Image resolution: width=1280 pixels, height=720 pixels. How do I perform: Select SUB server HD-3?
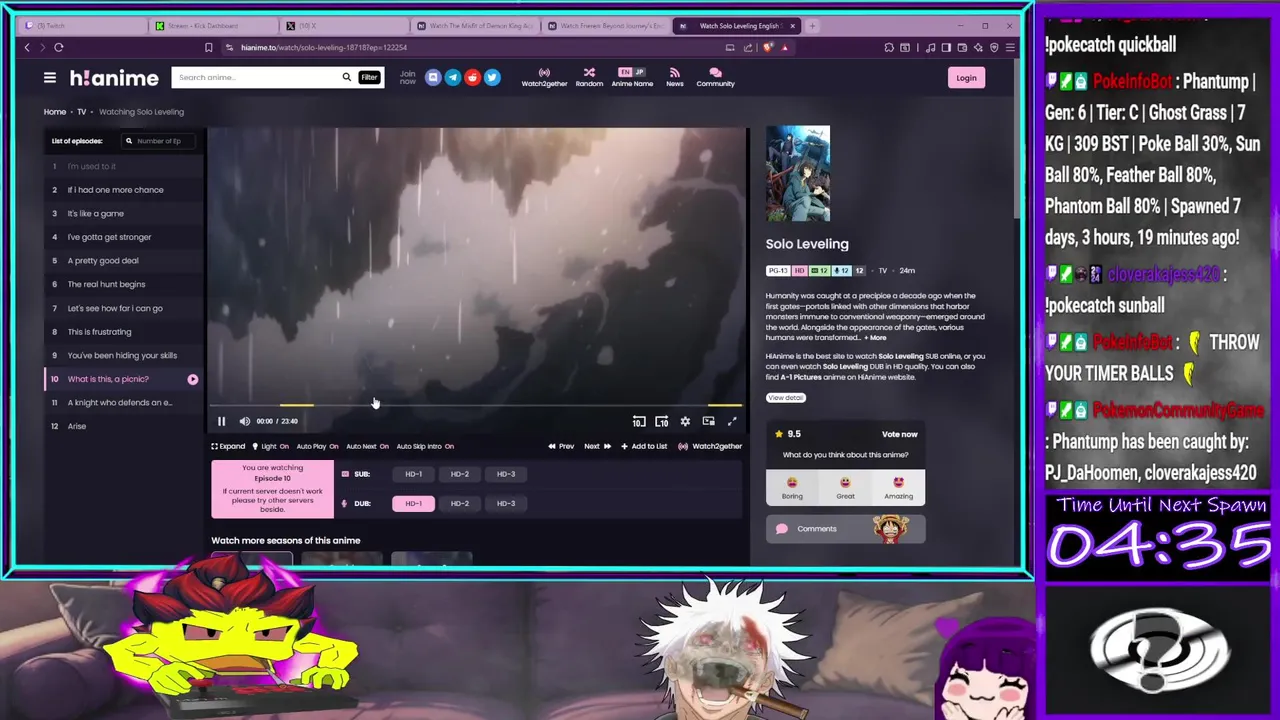coord(506,474)
